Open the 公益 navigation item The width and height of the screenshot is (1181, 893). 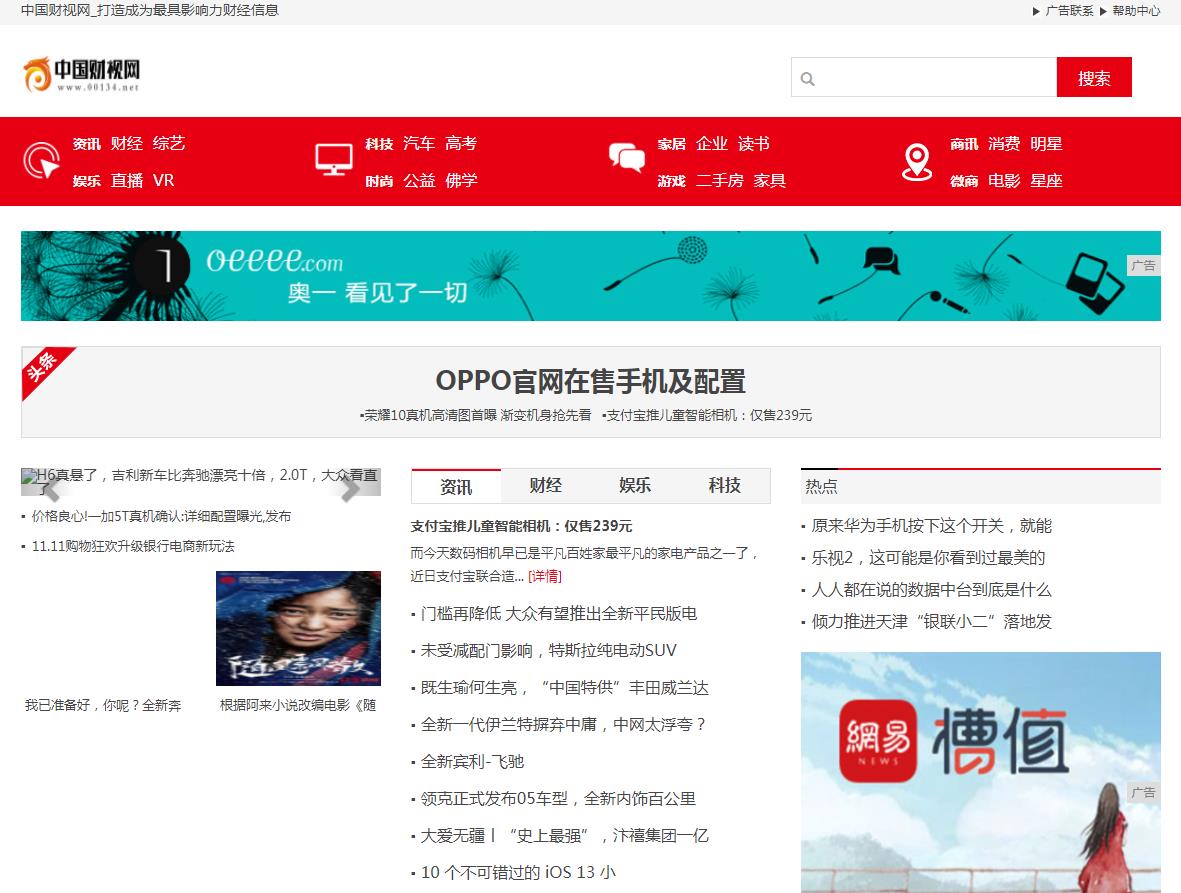(x=419, y=181)
